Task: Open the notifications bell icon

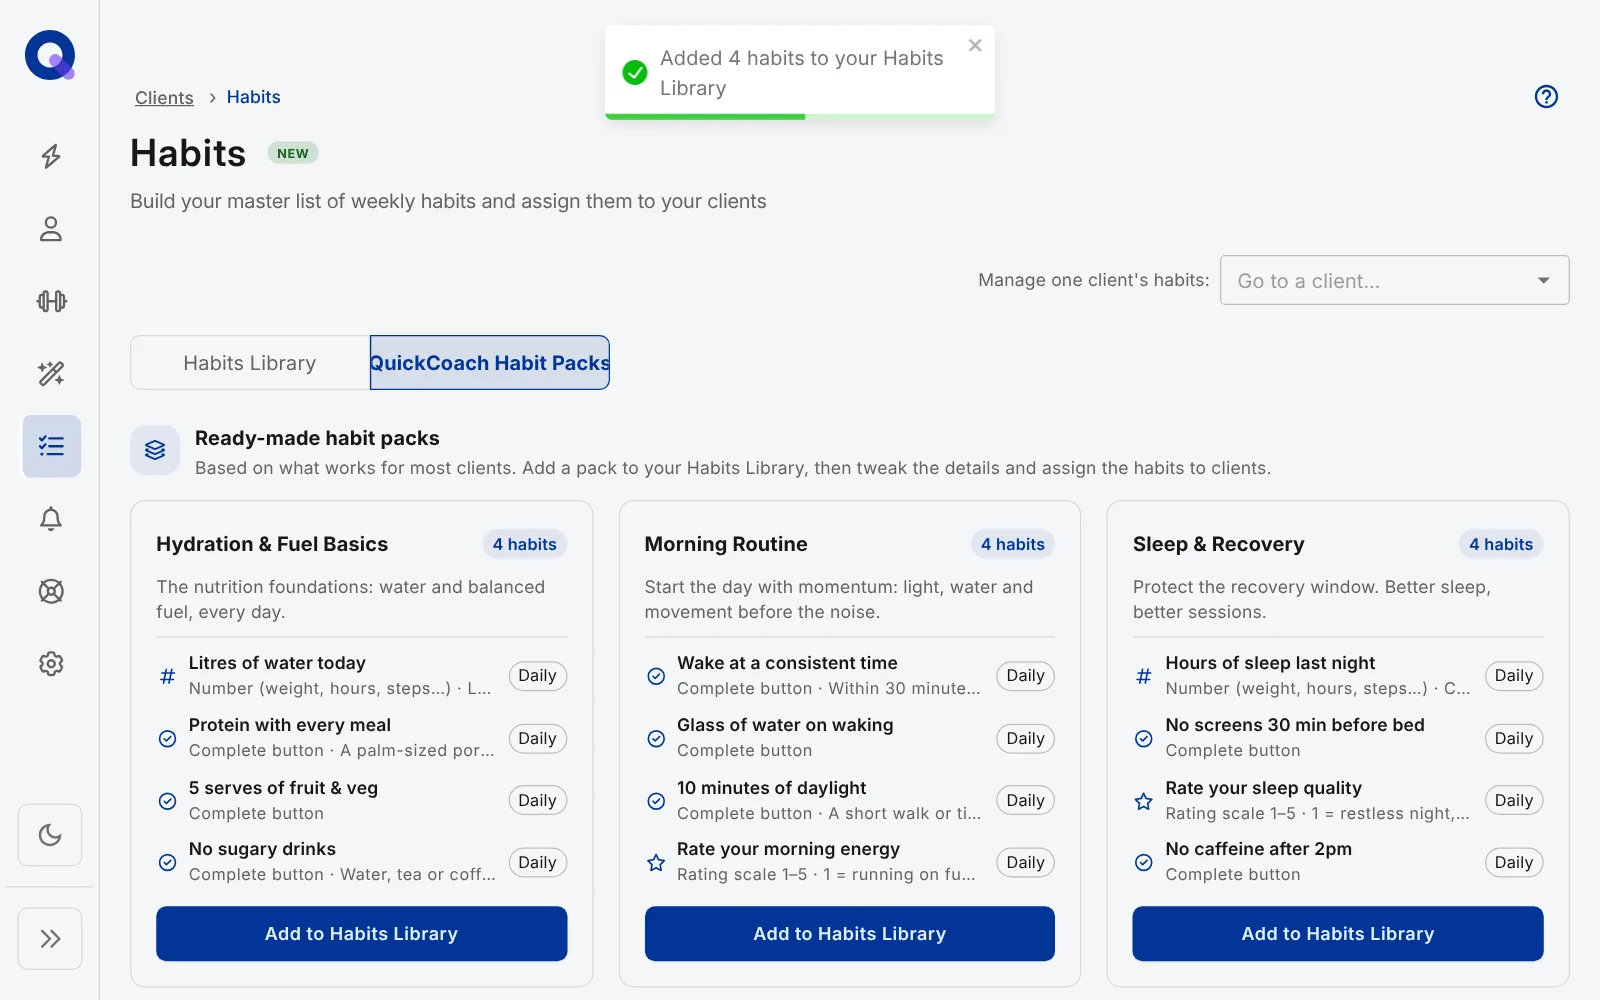Action: pos(51,519)
